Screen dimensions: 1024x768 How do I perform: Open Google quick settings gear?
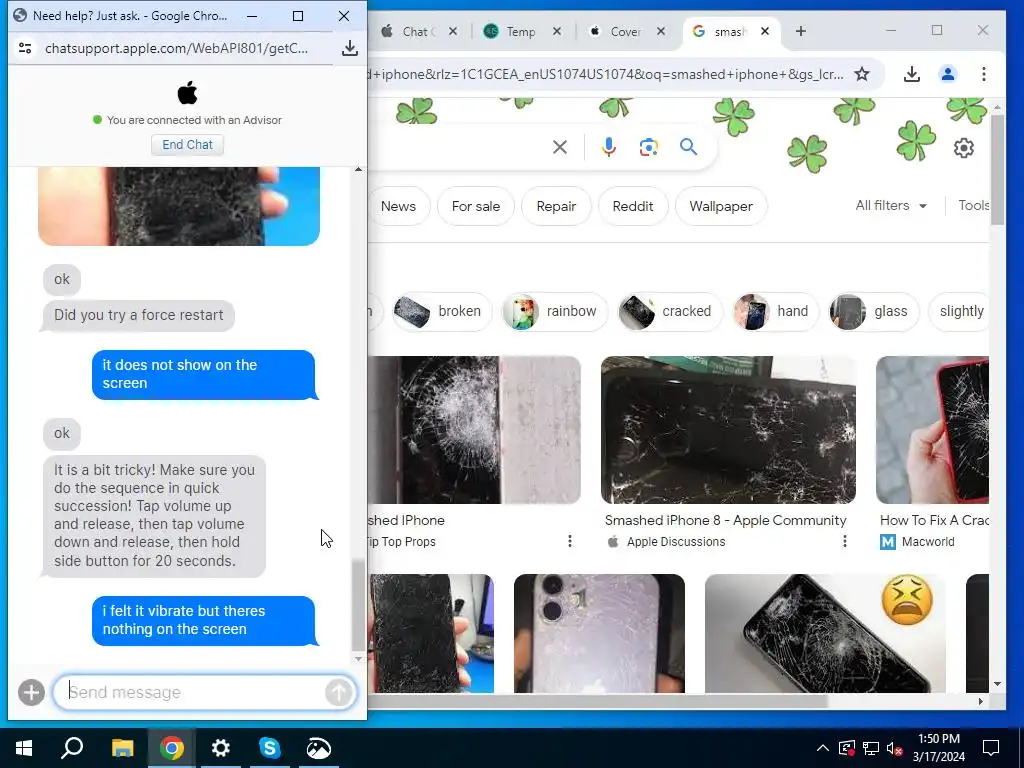point(964,148)
